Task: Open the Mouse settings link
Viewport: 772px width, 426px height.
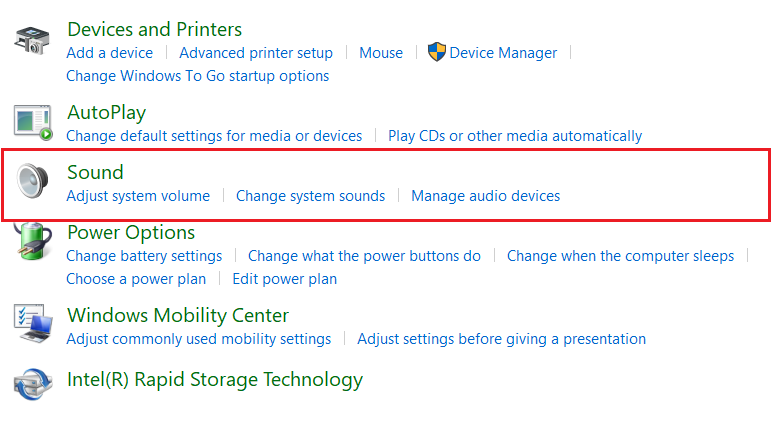Action: 381,53
